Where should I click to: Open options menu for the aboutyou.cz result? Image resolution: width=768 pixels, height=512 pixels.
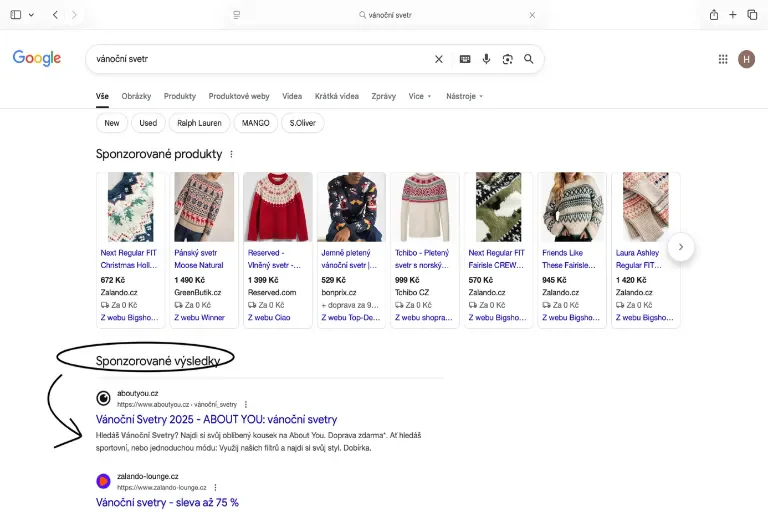(246, 405)
